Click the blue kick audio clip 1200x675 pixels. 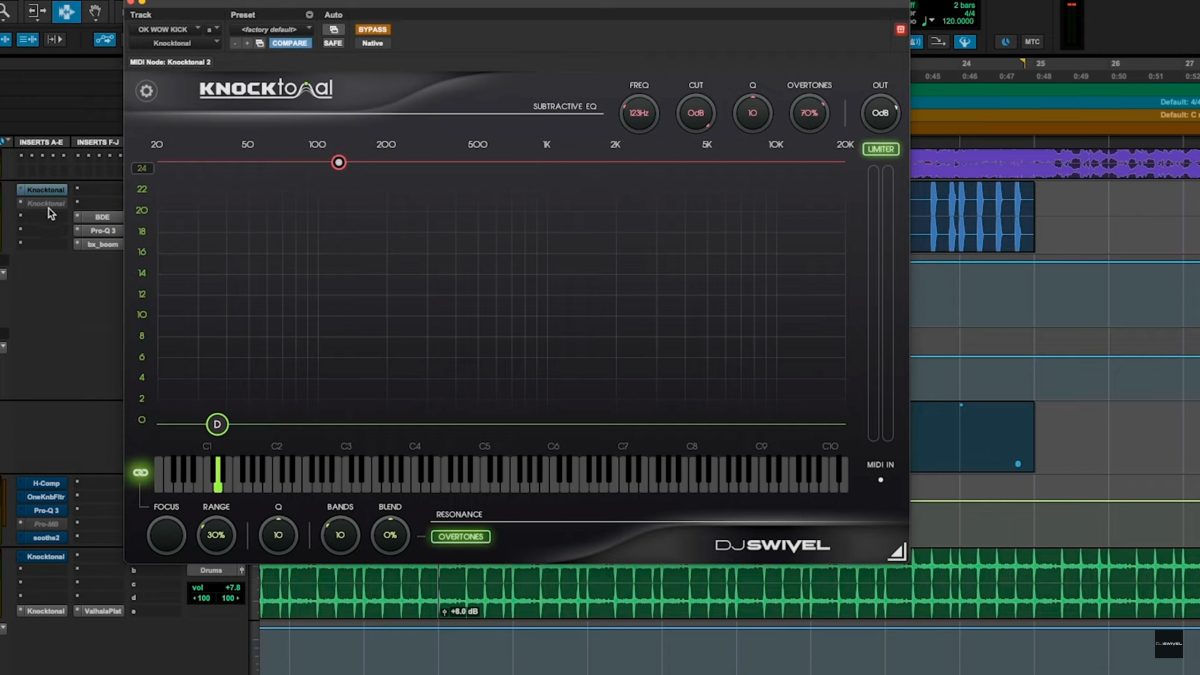[972, 216]
